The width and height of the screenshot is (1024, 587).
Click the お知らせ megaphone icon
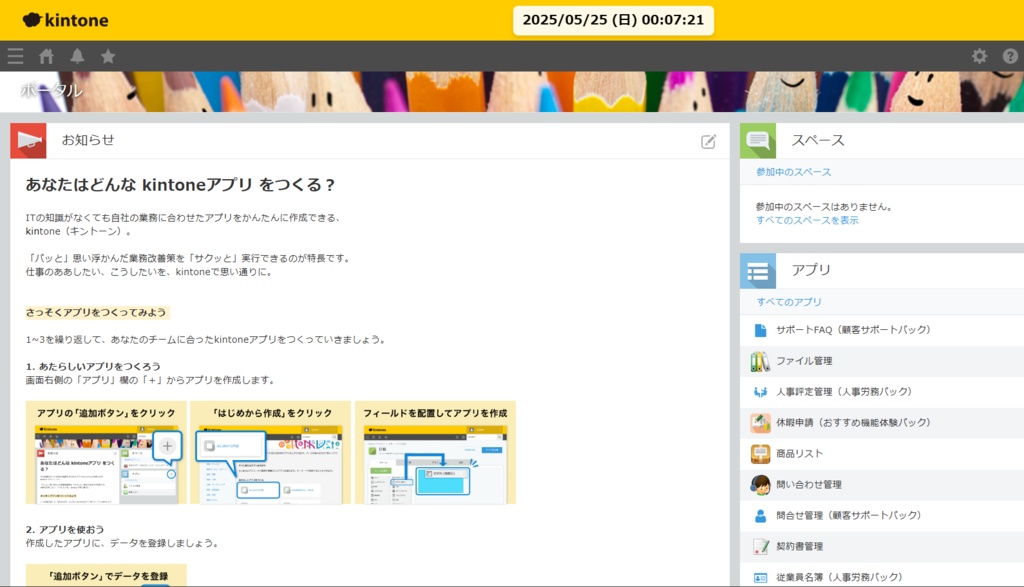tap(28, 140)
